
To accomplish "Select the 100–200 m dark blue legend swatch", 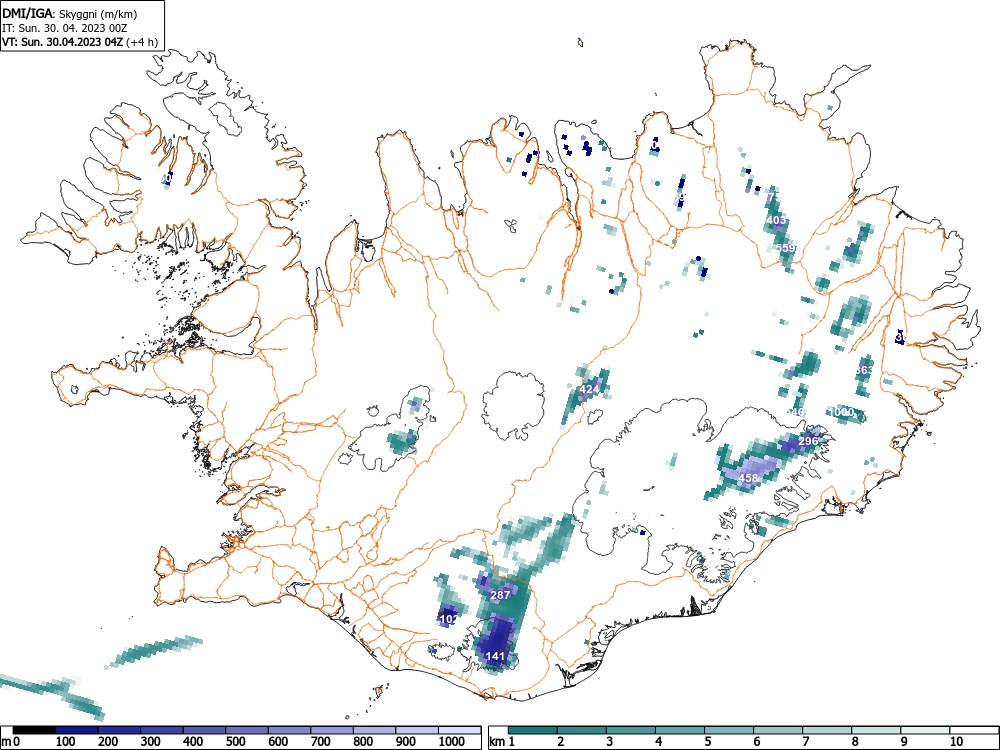I will point(77,730).
